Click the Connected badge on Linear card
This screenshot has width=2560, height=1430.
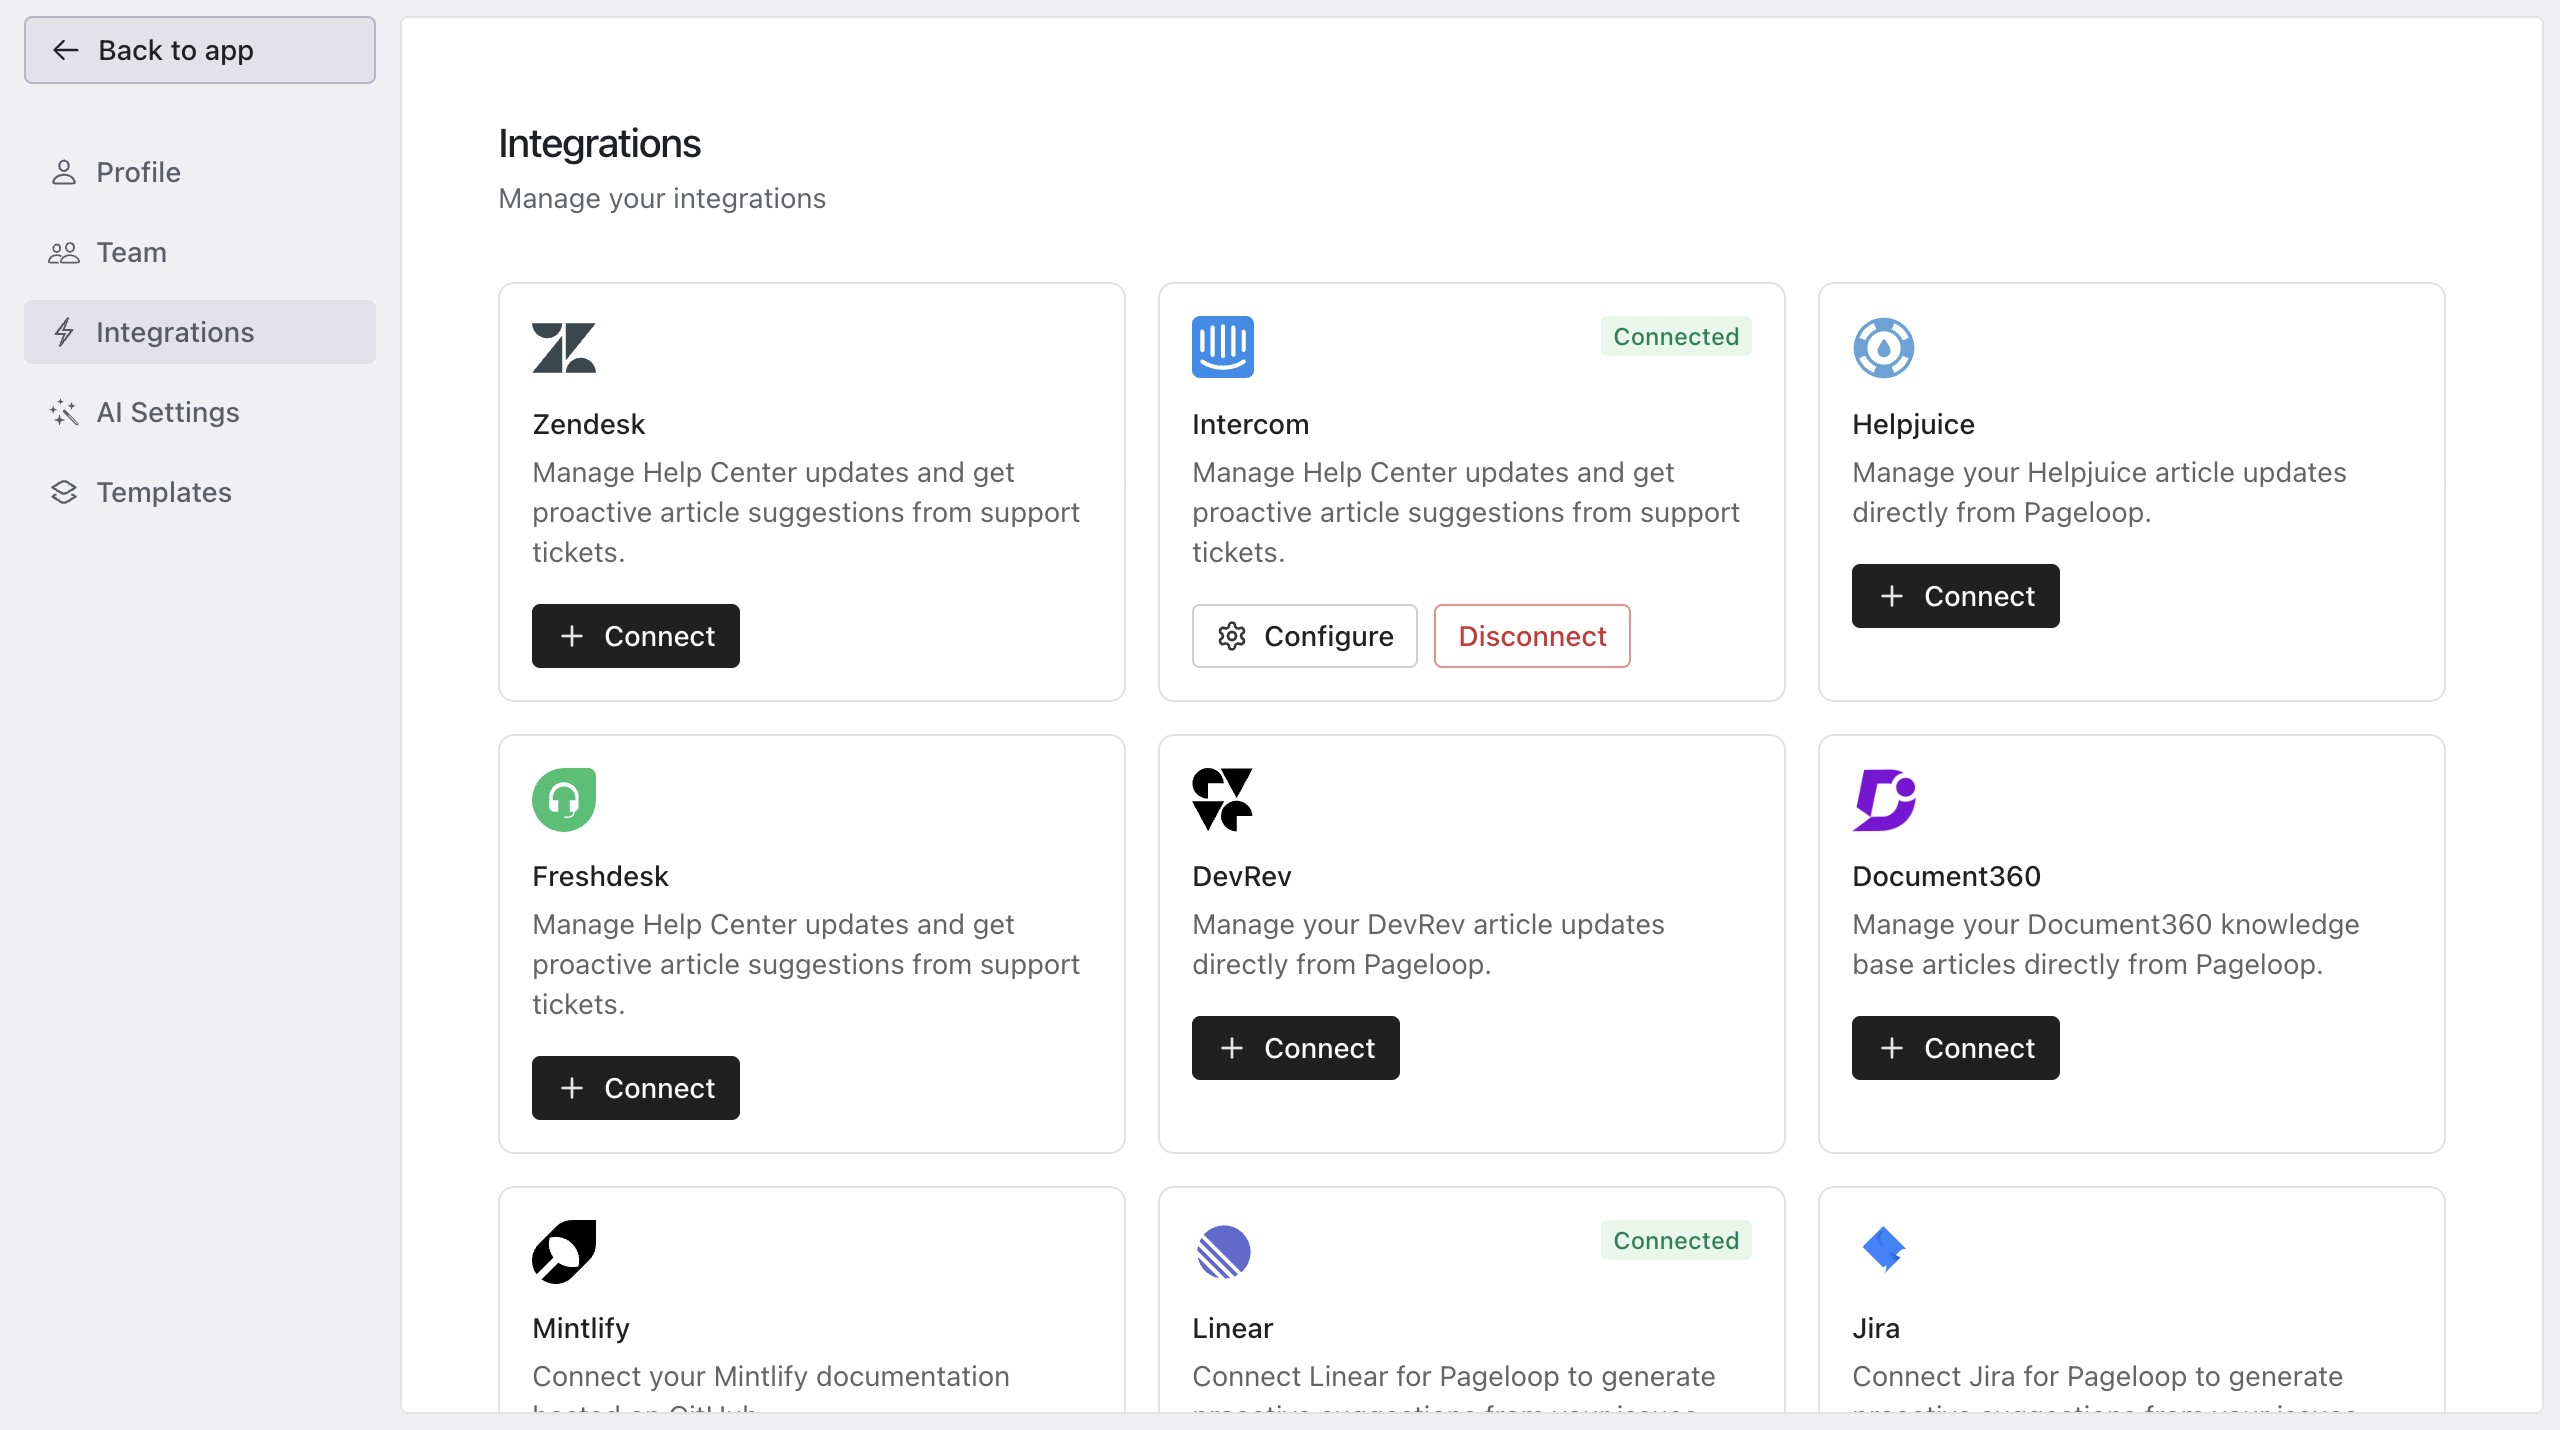tap(1676, 1240)
